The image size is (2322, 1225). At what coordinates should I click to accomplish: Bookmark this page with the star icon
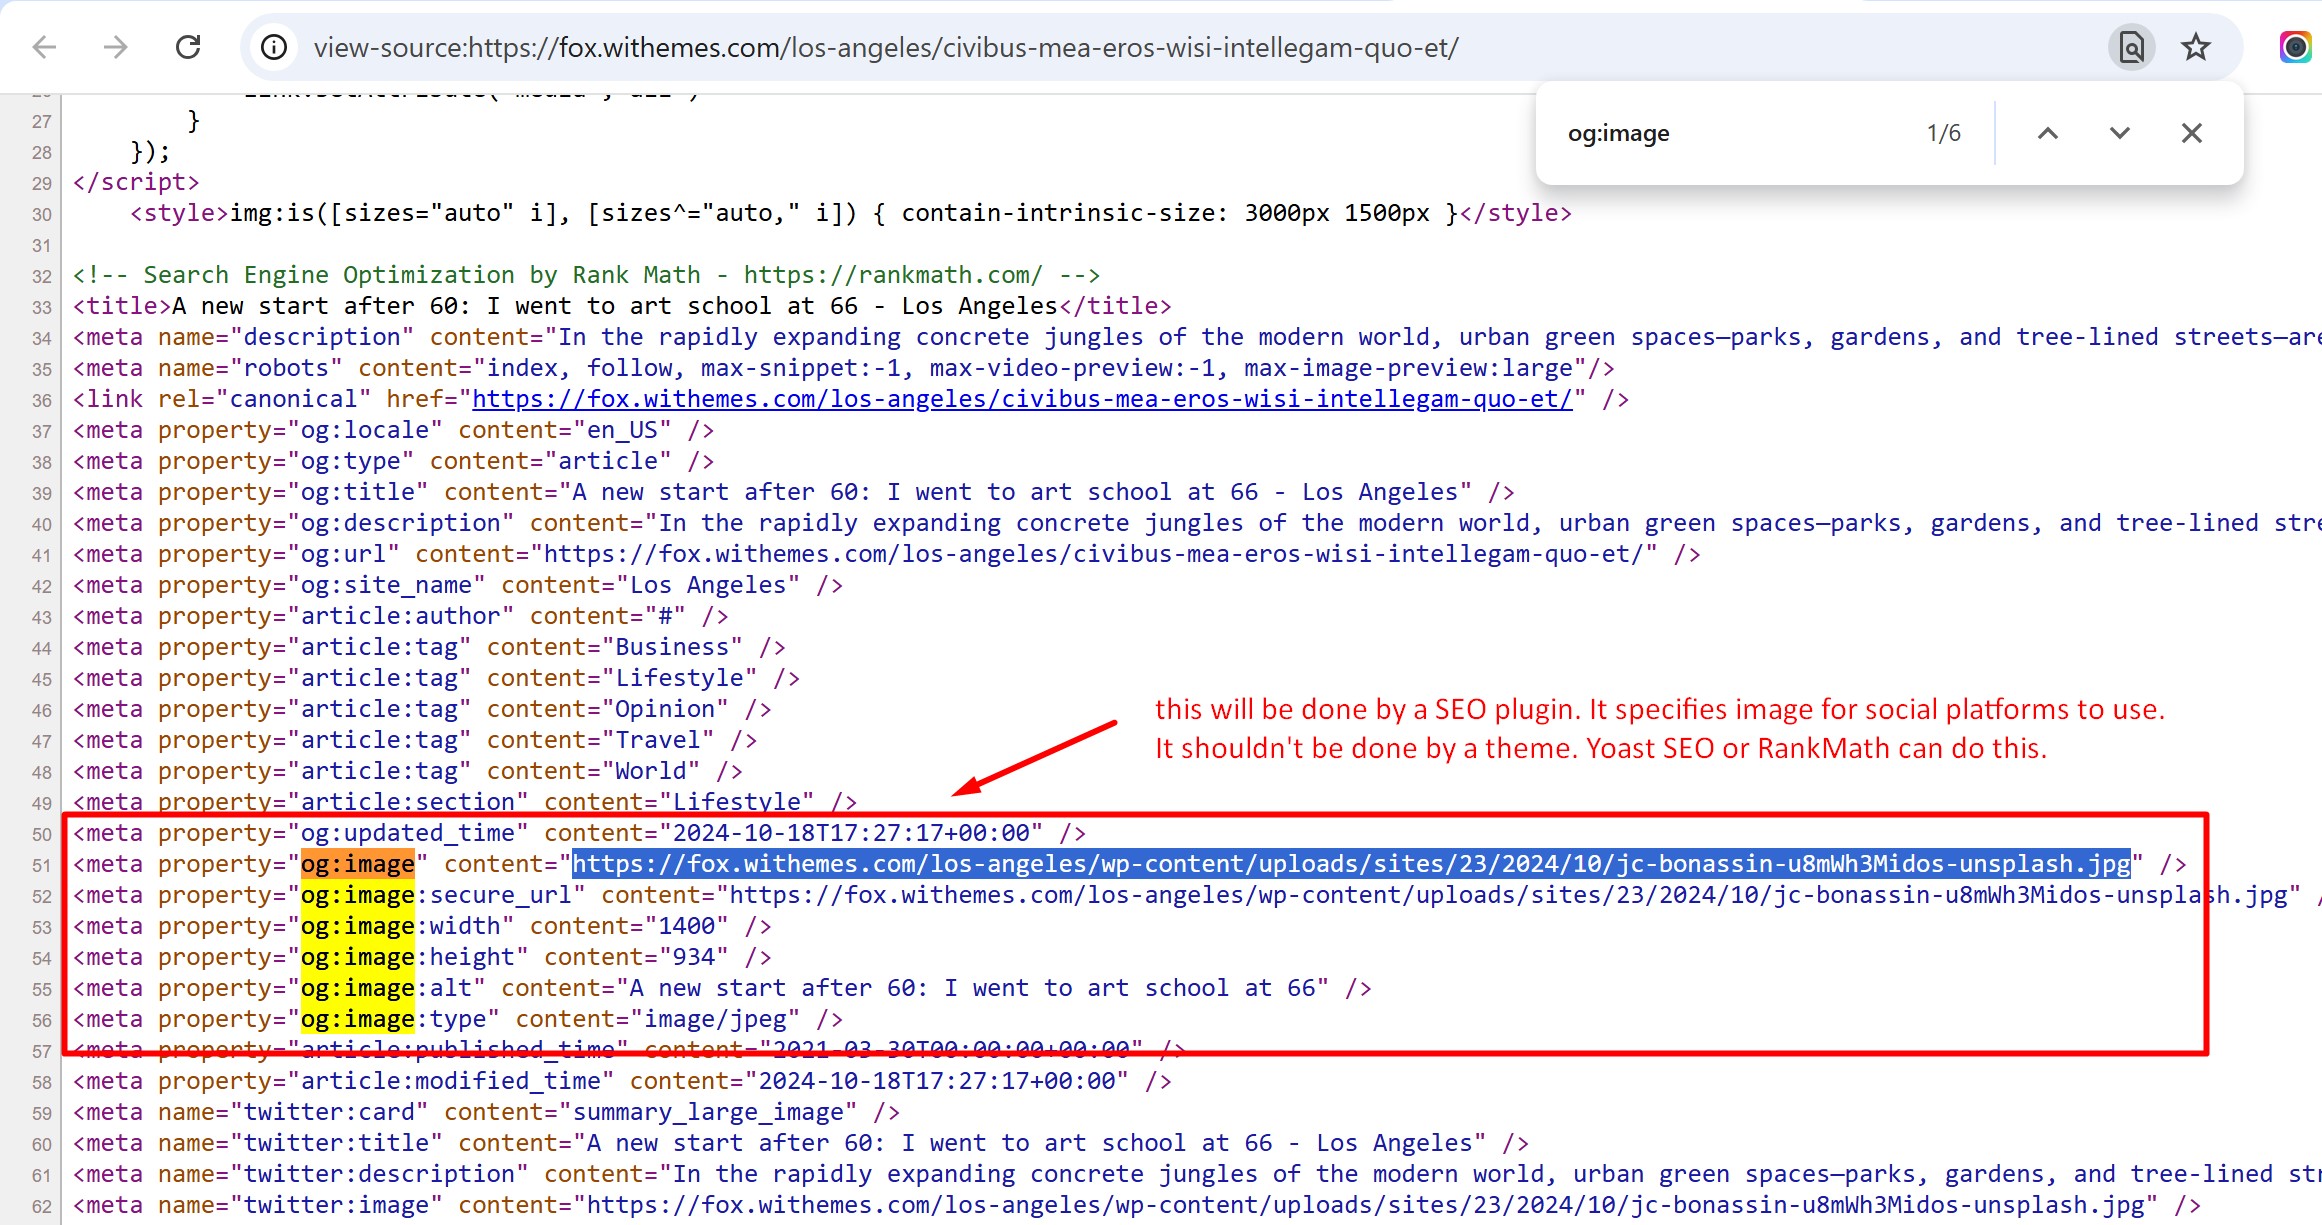tap(2196, 47)
